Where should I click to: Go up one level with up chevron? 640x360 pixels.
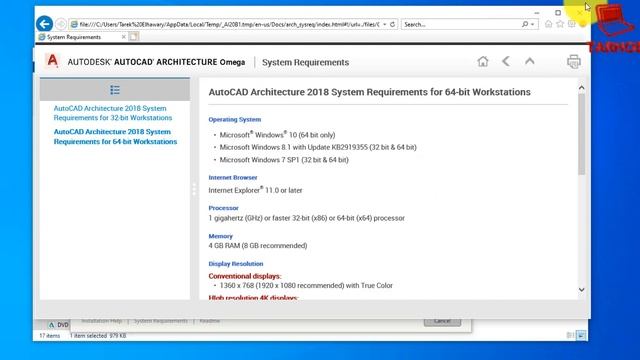click(530, 61)
